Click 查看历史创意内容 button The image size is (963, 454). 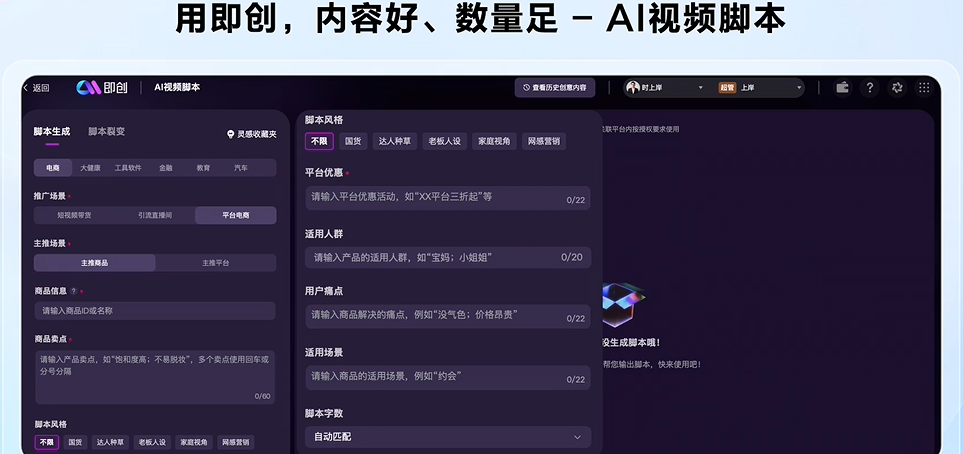tap(555, 88)
